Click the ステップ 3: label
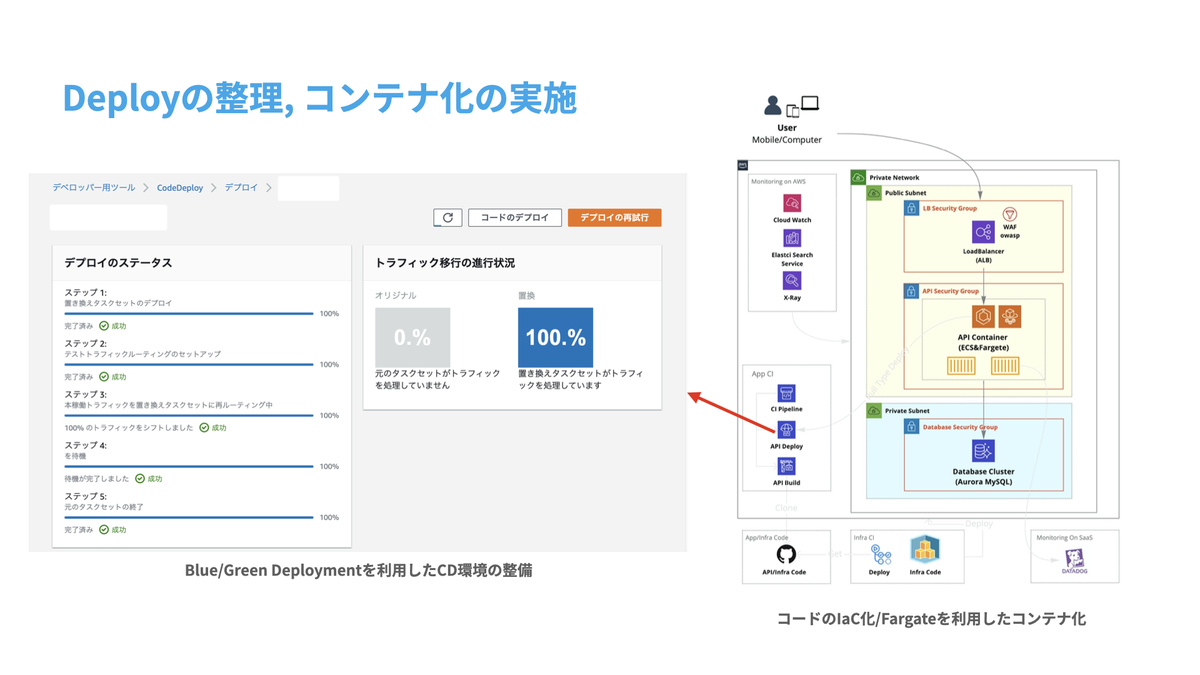Image resolution: width=1200 pixels, height=675 pixels. click(85, 395)
